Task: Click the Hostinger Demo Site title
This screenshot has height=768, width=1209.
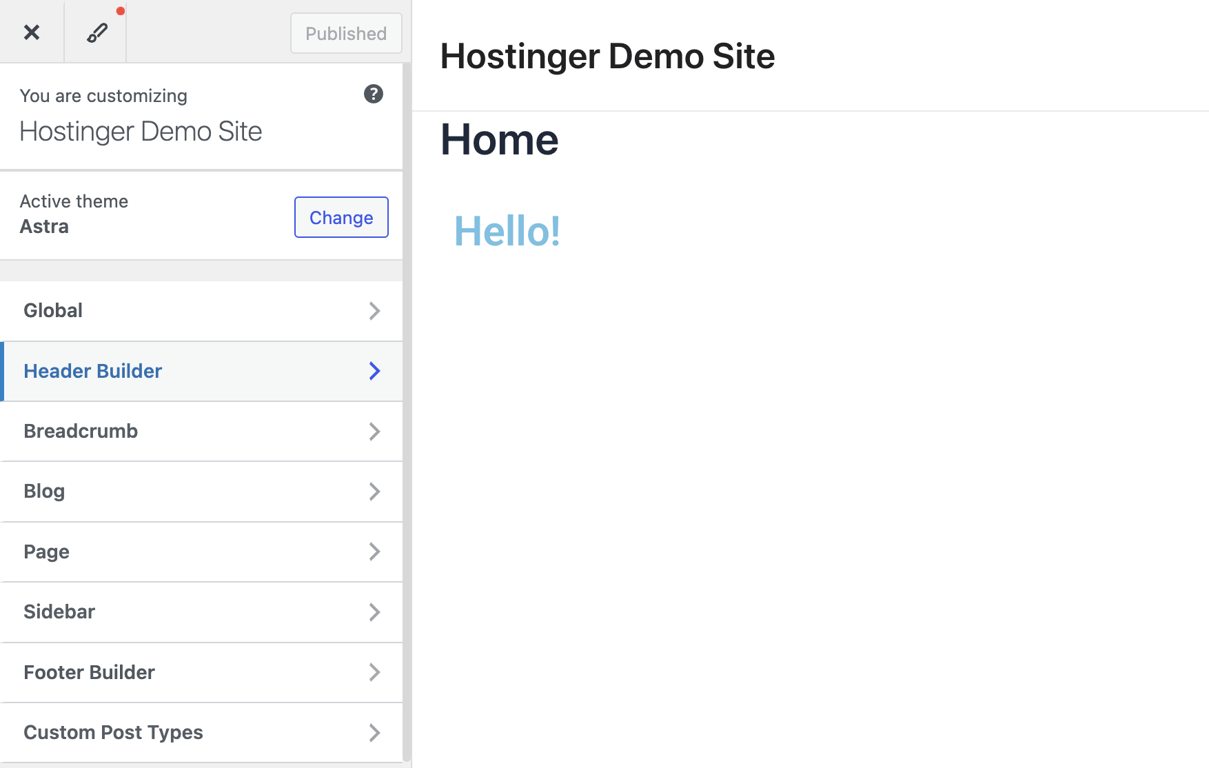Action: tap(607, 56)
